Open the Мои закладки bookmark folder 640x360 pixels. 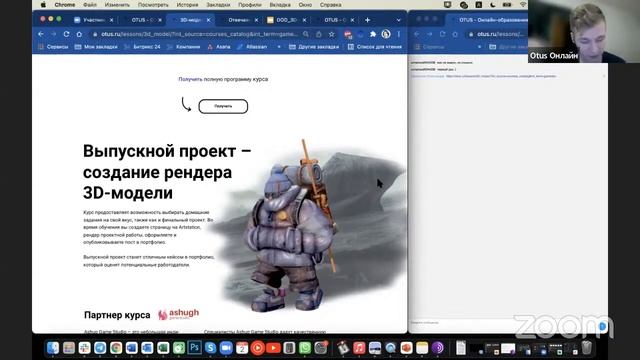(x=96, y=47)
